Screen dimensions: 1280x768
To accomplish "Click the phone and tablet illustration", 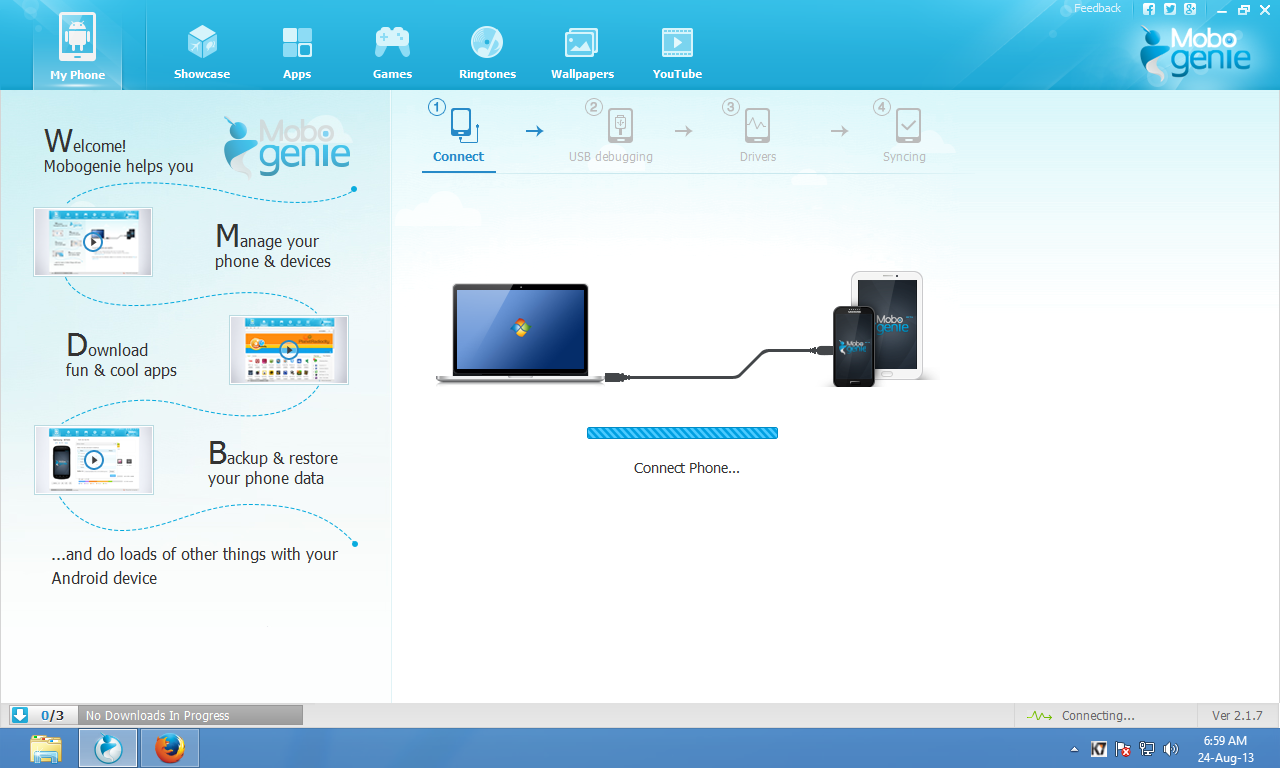I will pyautogui.click(x=880, y=328).
